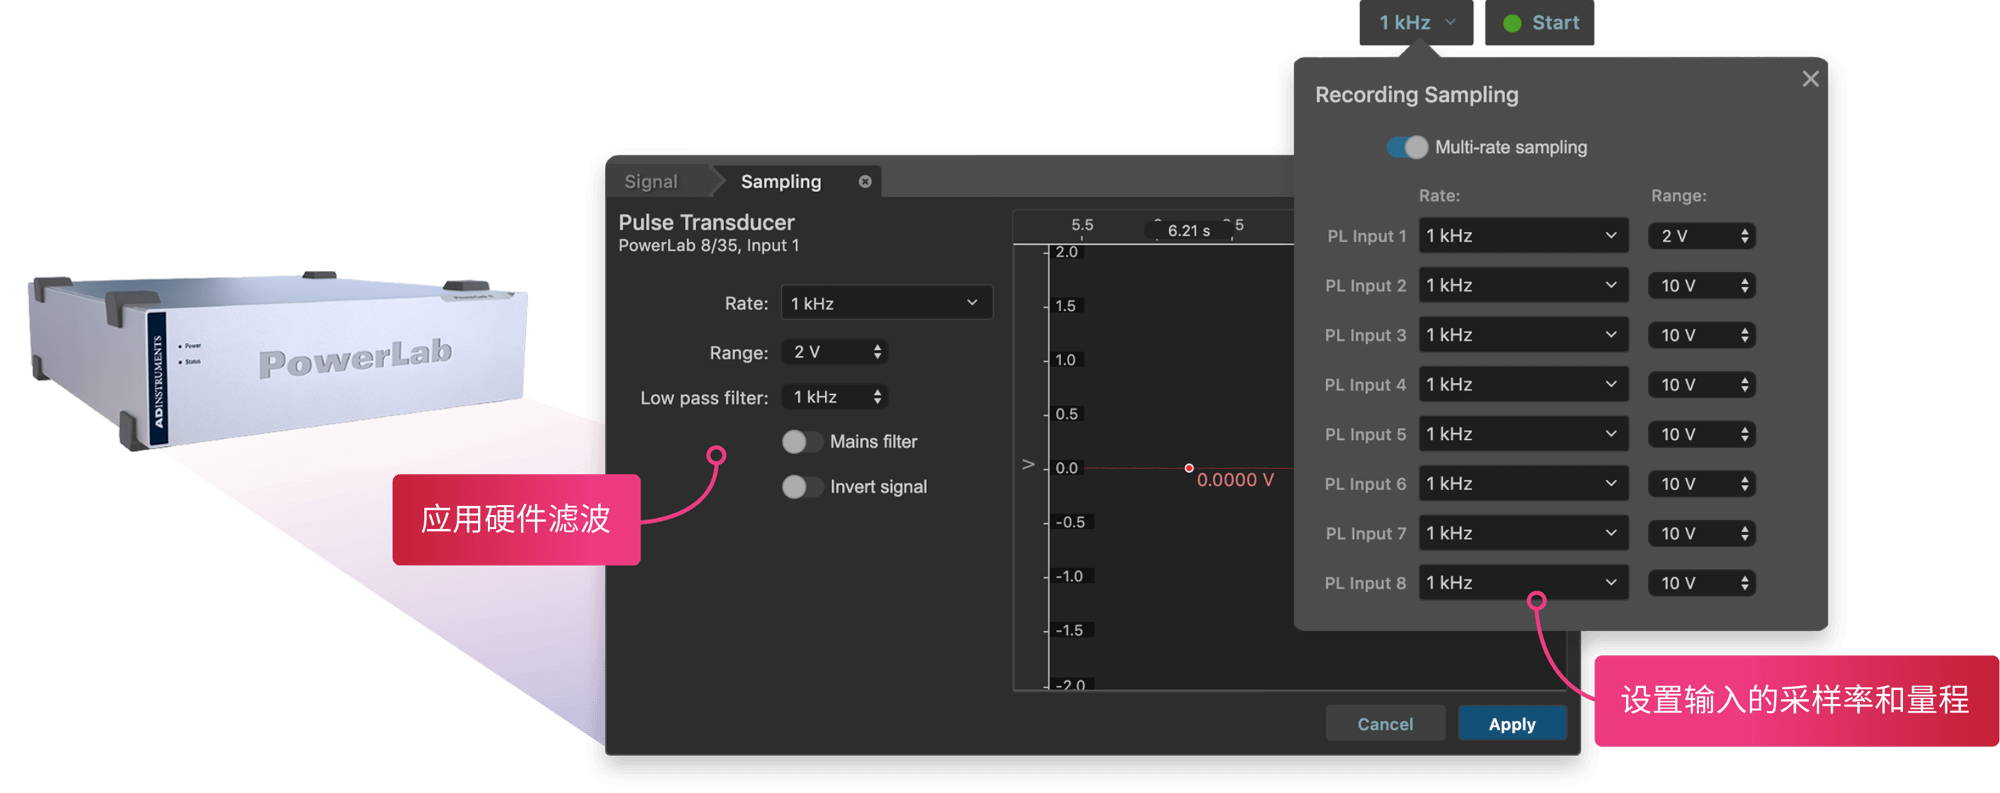This screenshot has height=793, width=2000.
Task: Expand PL Input 8 rate dropdown
Action: [1522, 583]
